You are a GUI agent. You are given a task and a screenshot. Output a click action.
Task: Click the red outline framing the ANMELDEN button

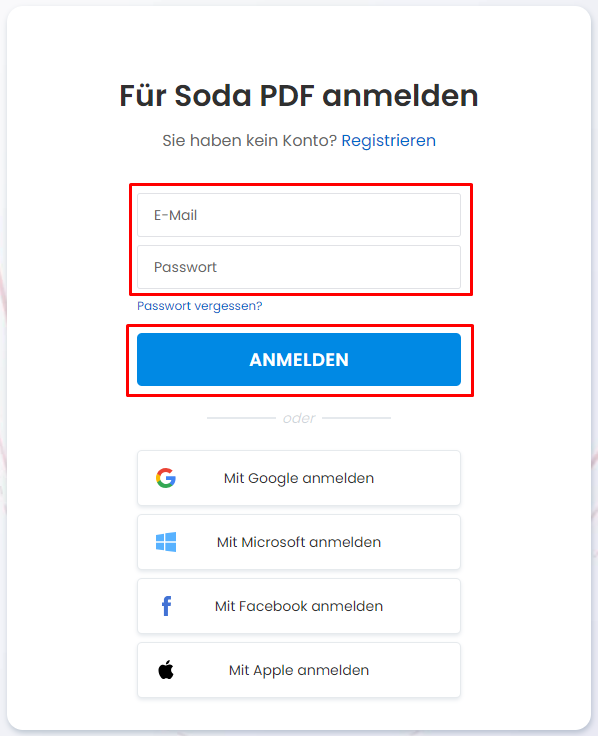(300, 325)
